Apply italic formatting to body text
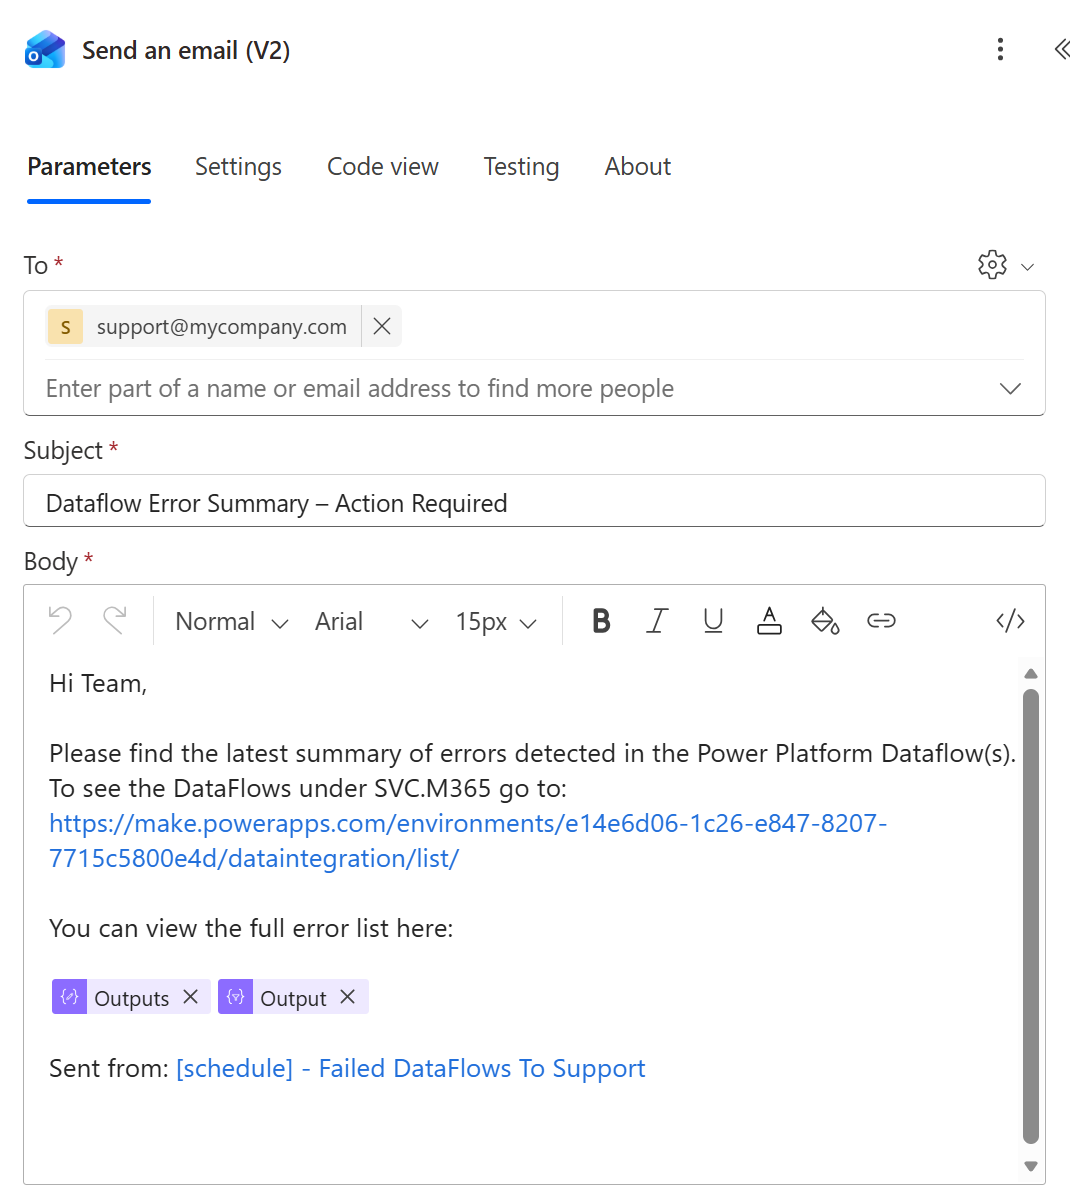This screenshot has height=1191, width=1070. (x=657, y=621)
